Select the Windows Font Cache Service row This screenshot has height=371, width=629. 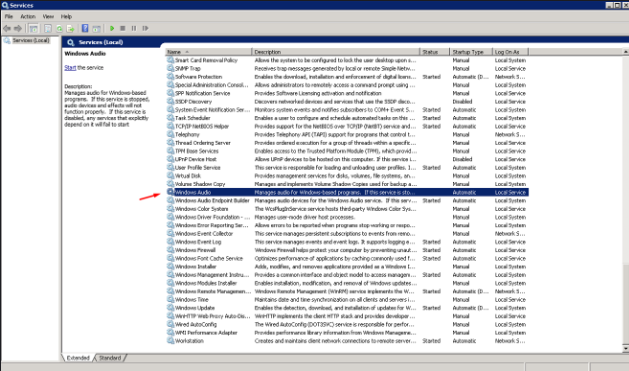347,258
